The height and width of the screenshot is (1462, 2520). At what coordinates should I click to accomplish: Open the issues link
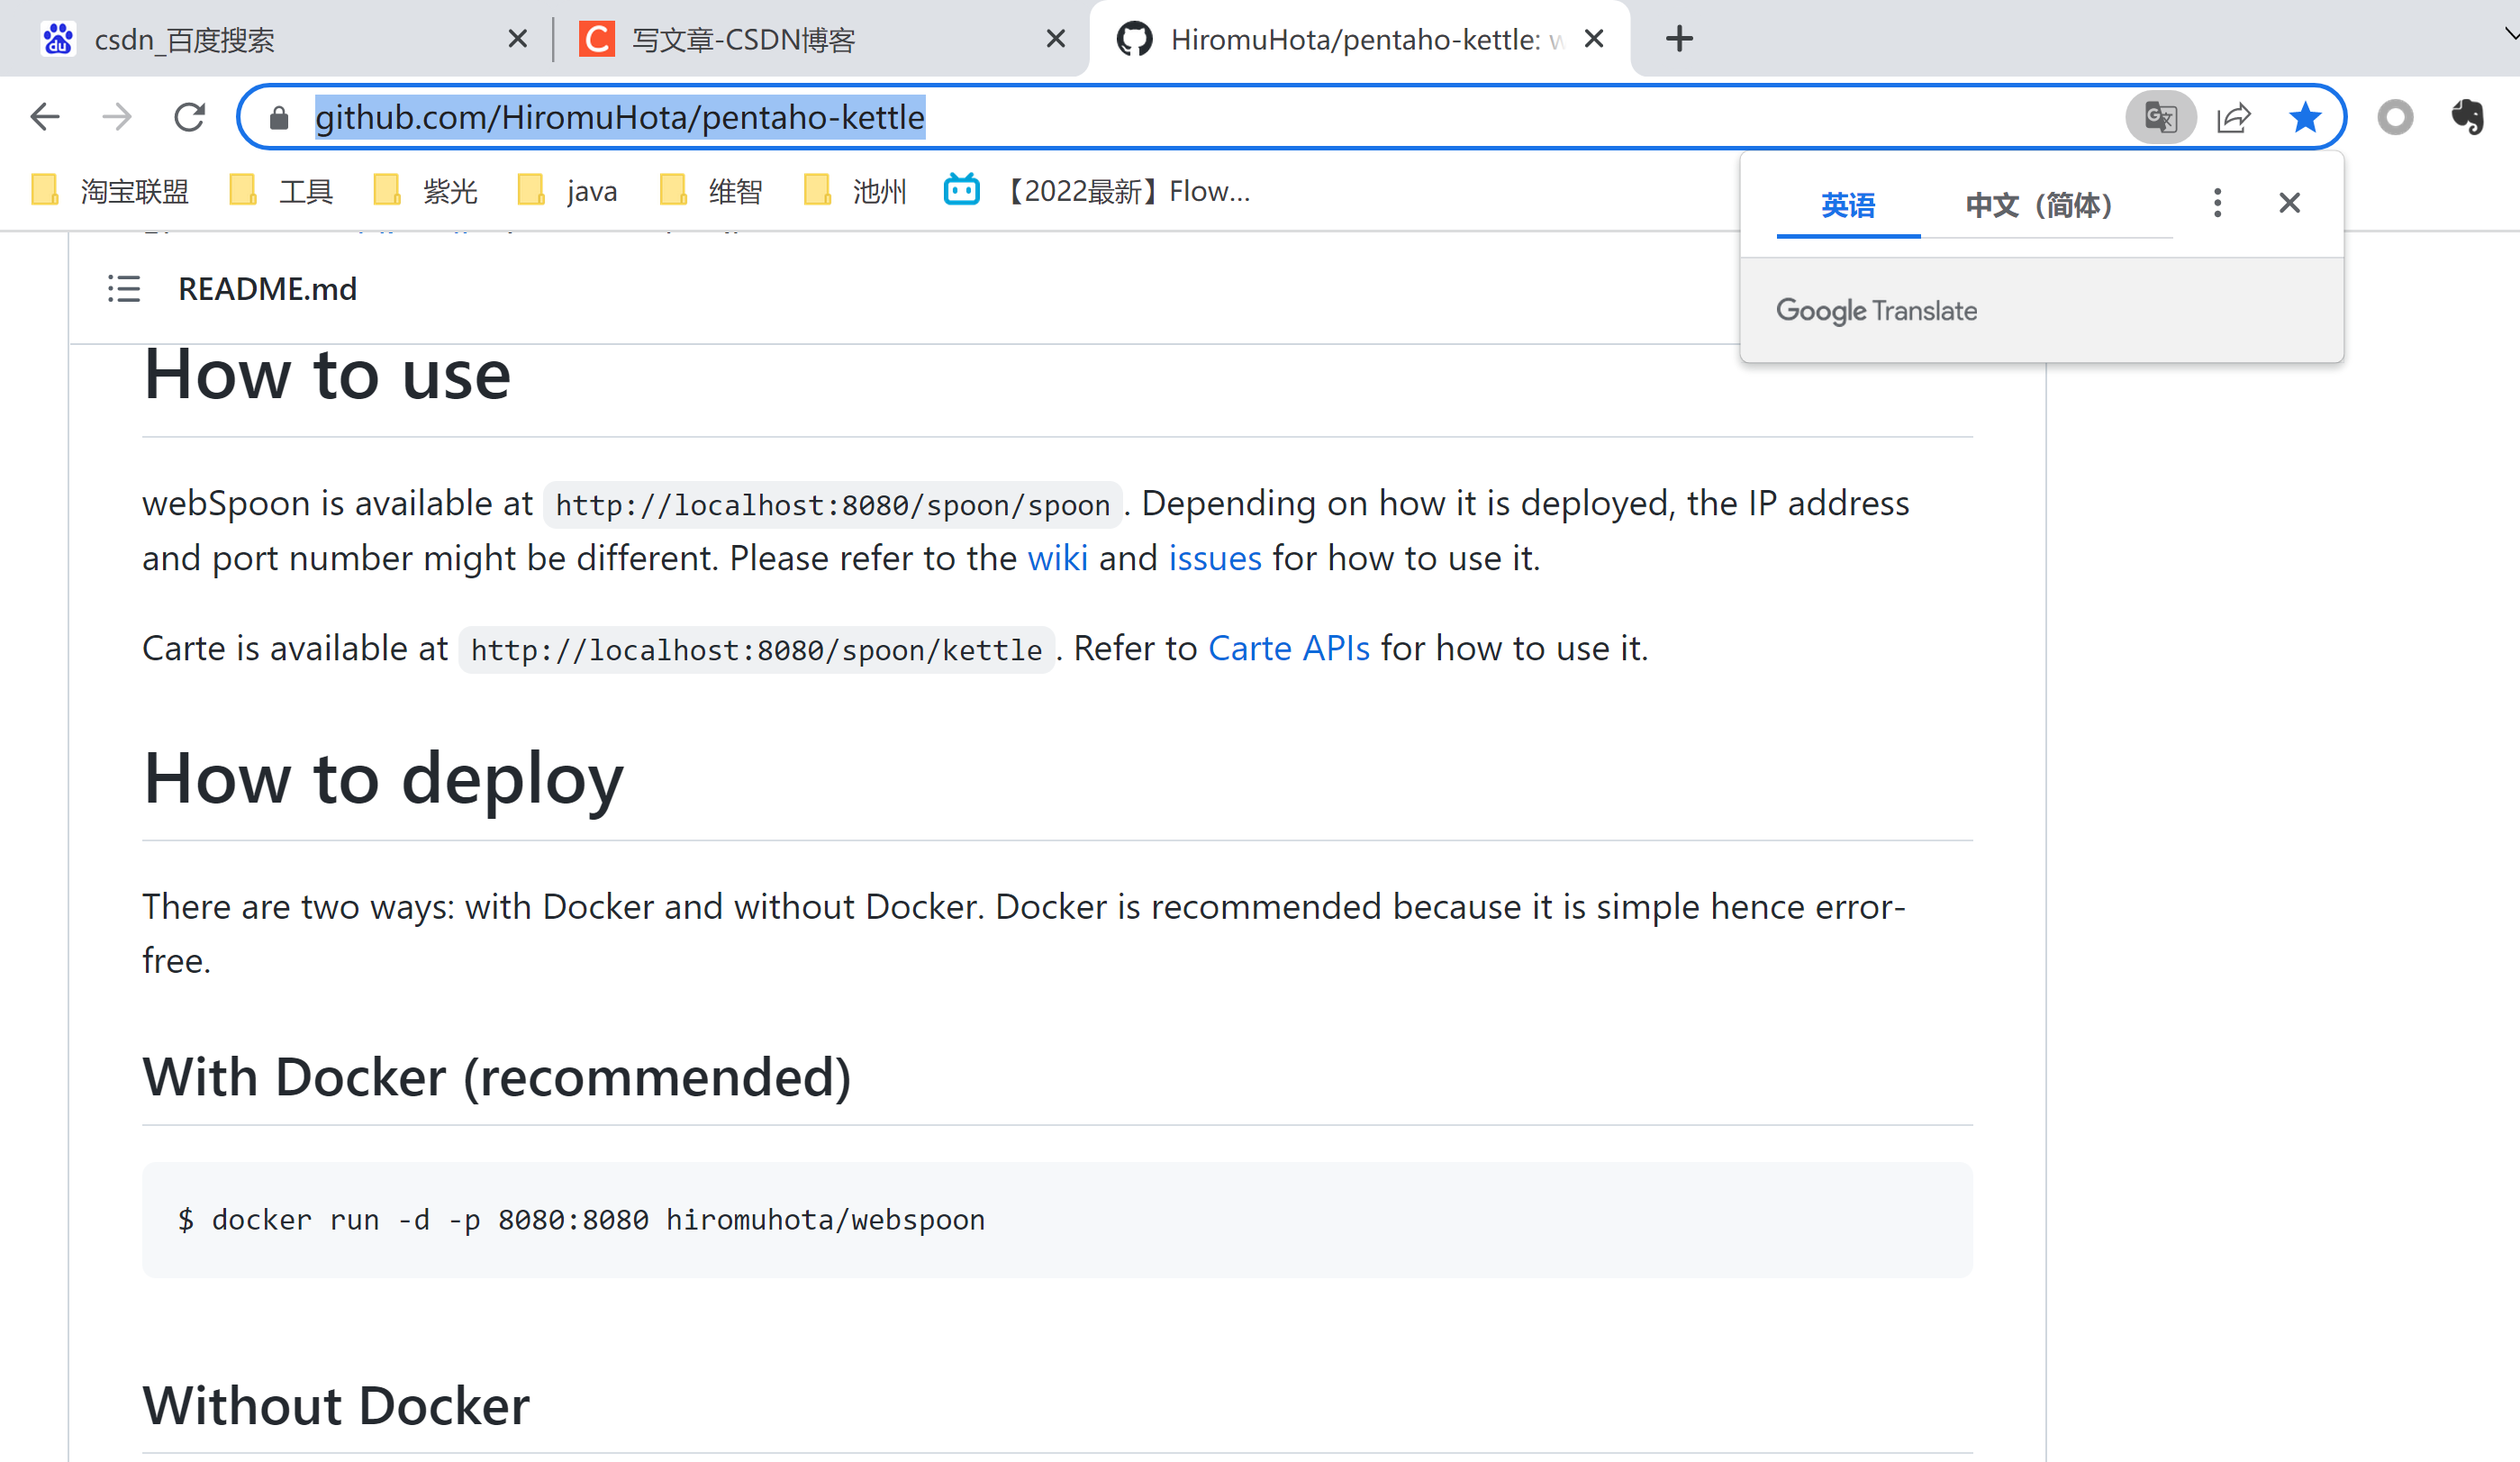click(x=1215, y=558)
